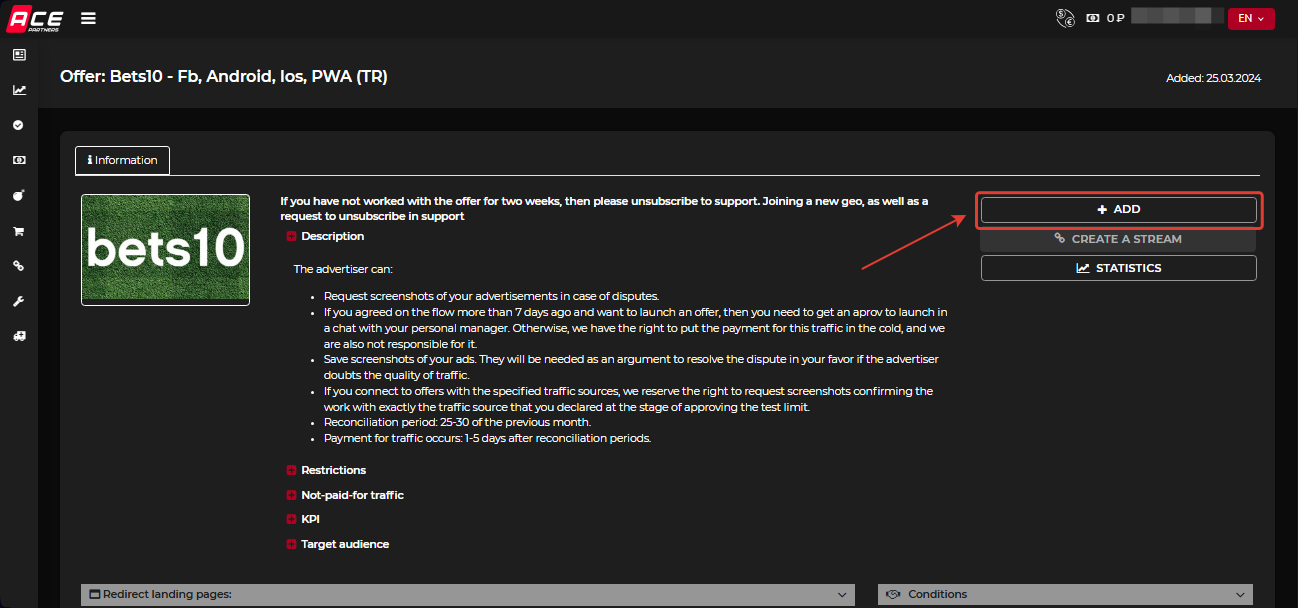Open the news icon in the sidebar
Viewport: 1298px width, 608px height.
19,54
